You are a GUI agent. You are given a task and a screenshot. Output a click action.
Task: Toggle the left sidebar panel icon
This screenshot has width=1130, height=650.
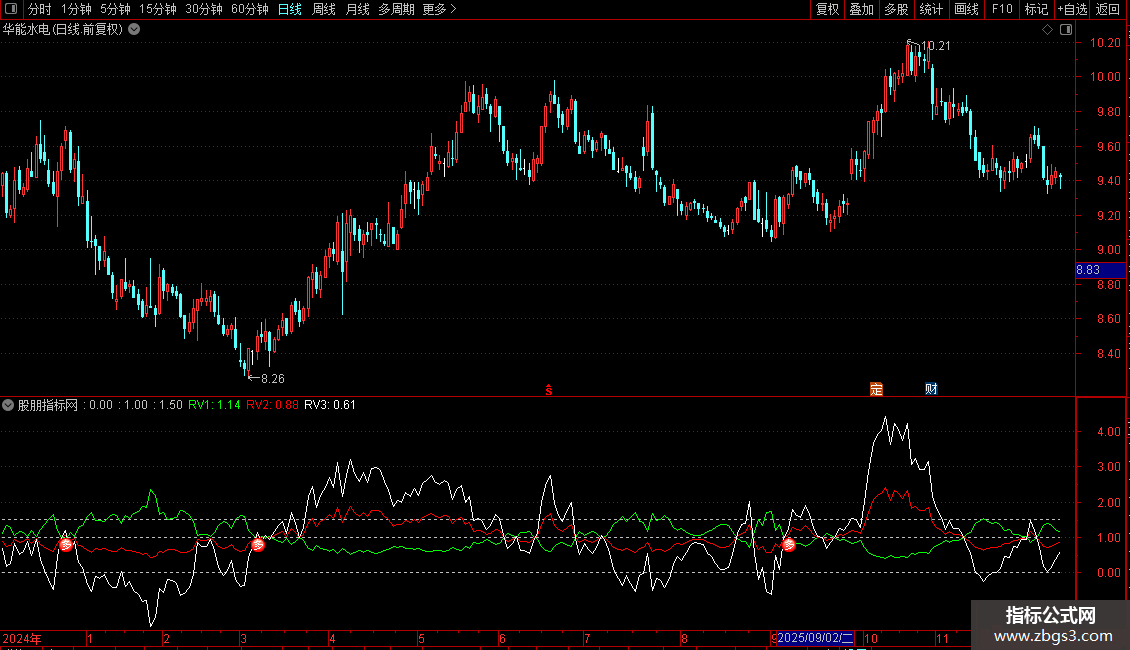pos(11,9)
